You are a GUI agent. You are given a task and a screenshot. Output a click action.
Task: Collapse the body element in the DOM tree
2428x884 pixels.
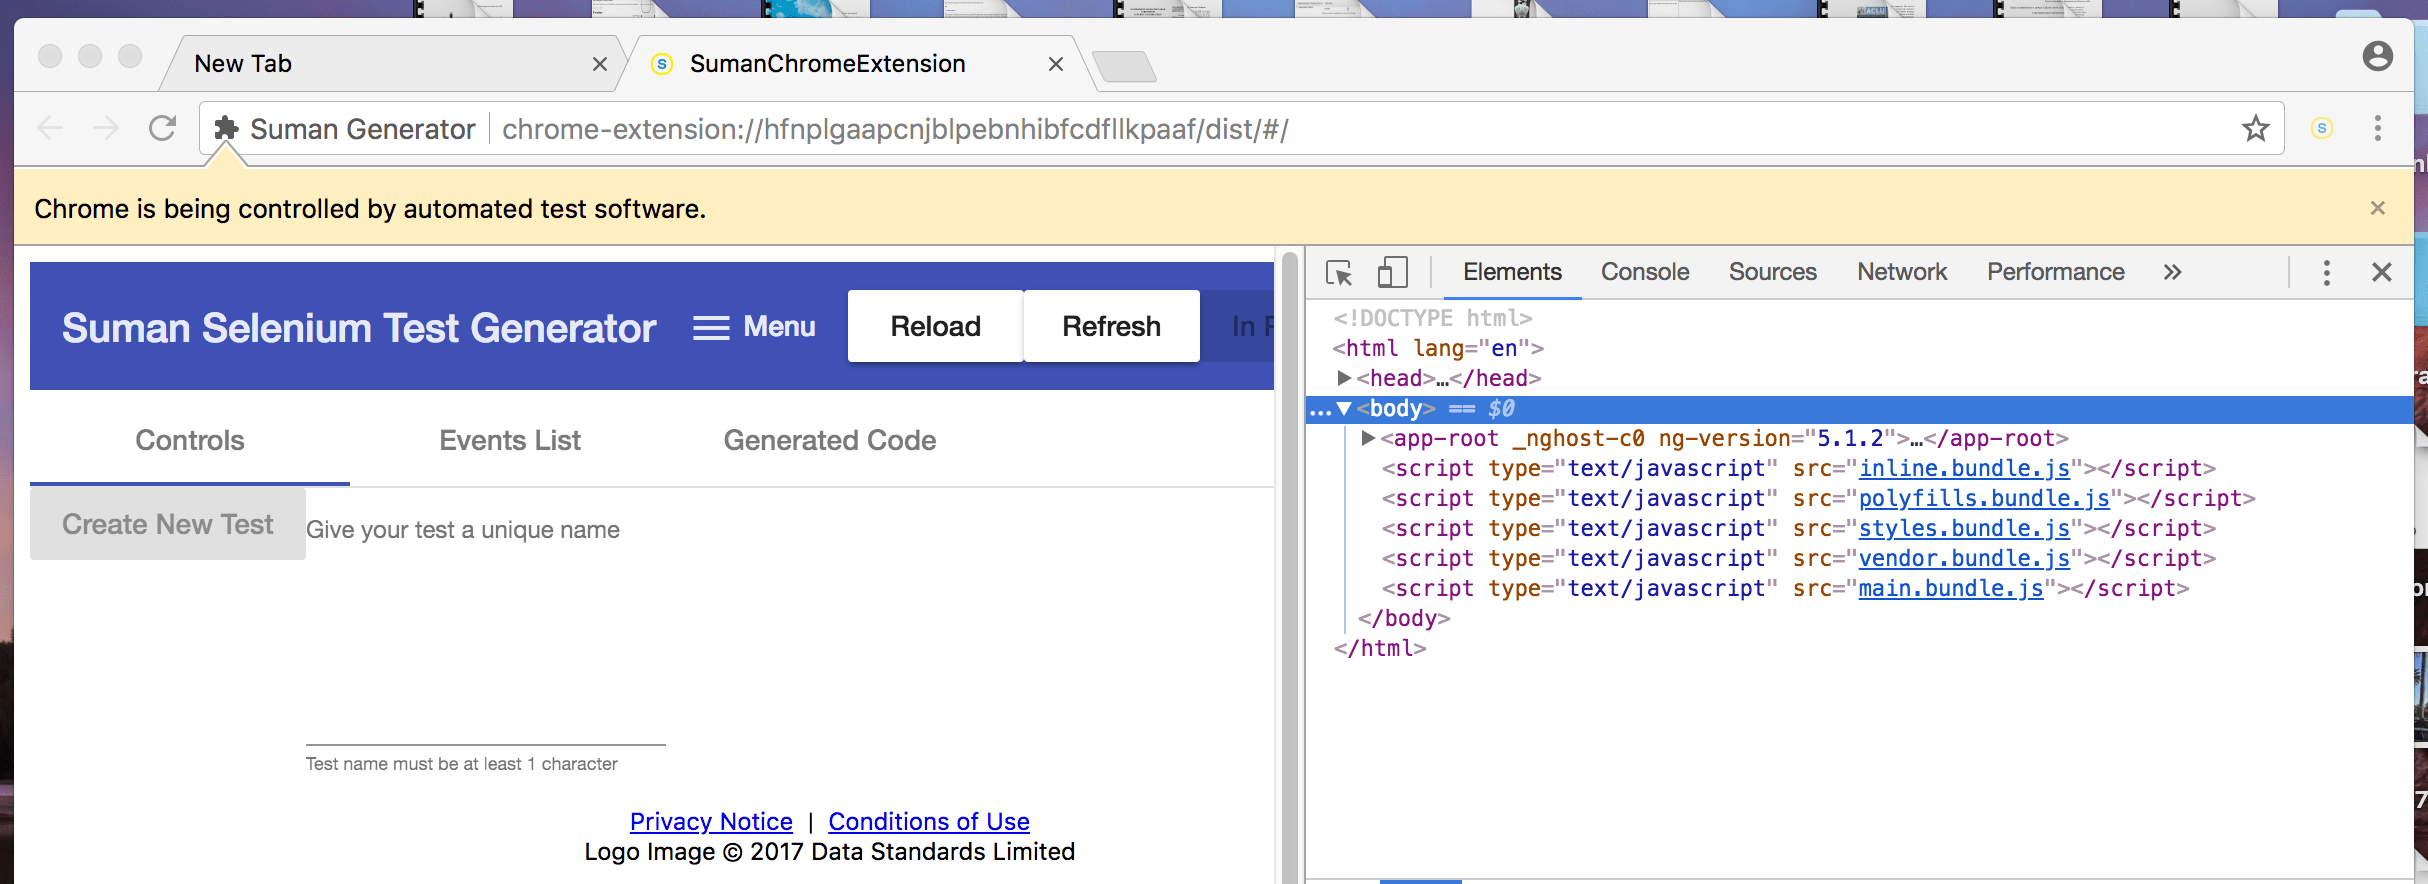tap(1345, 408)
